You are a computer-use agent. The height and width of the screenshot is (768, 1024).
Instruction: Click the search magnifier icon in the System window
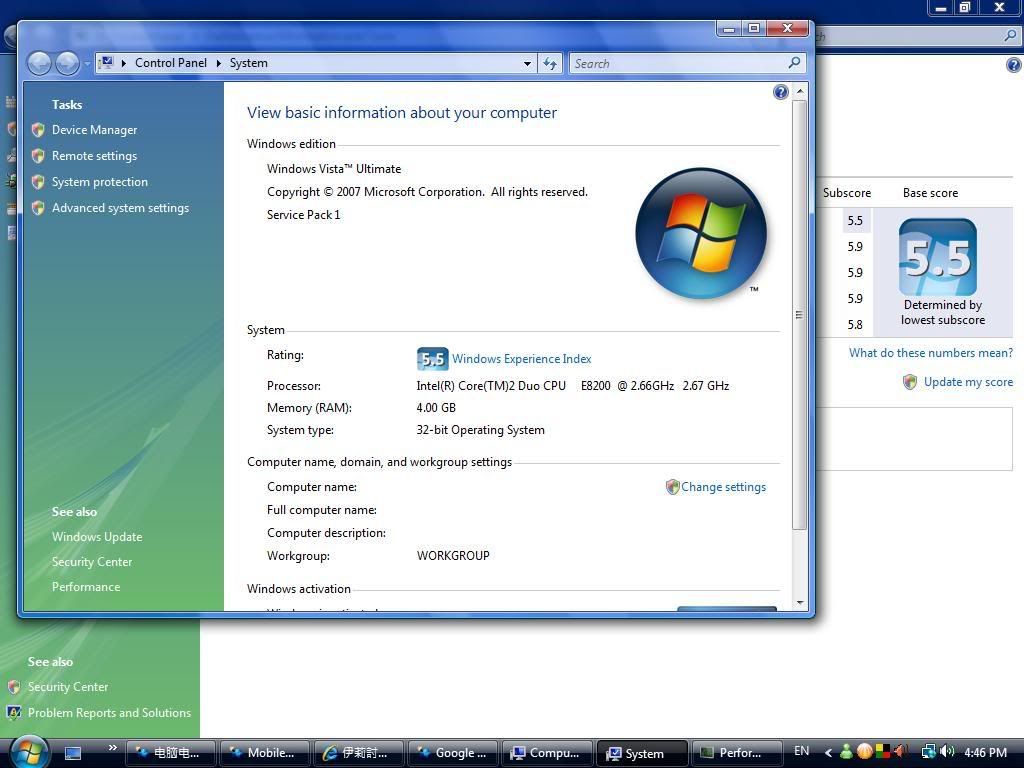795,63
